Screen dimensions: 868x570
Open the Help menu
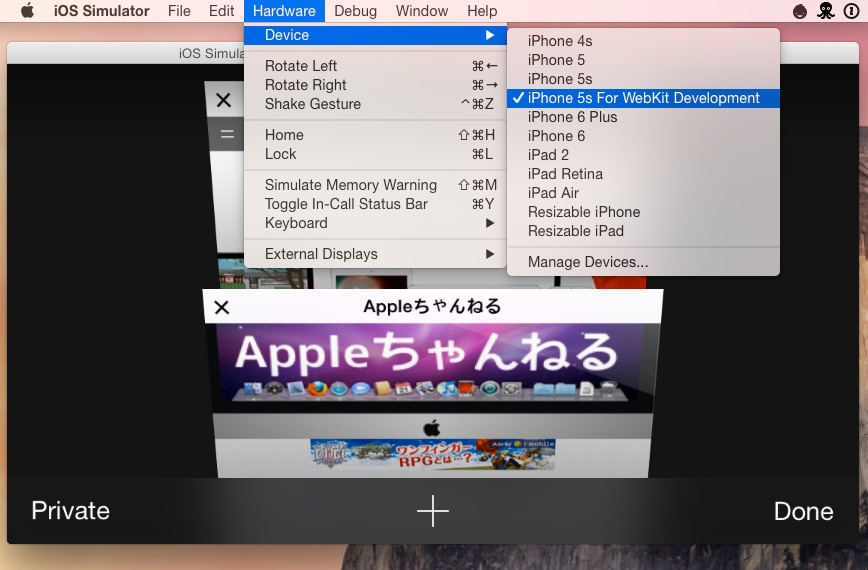click(x=482, y=11)
